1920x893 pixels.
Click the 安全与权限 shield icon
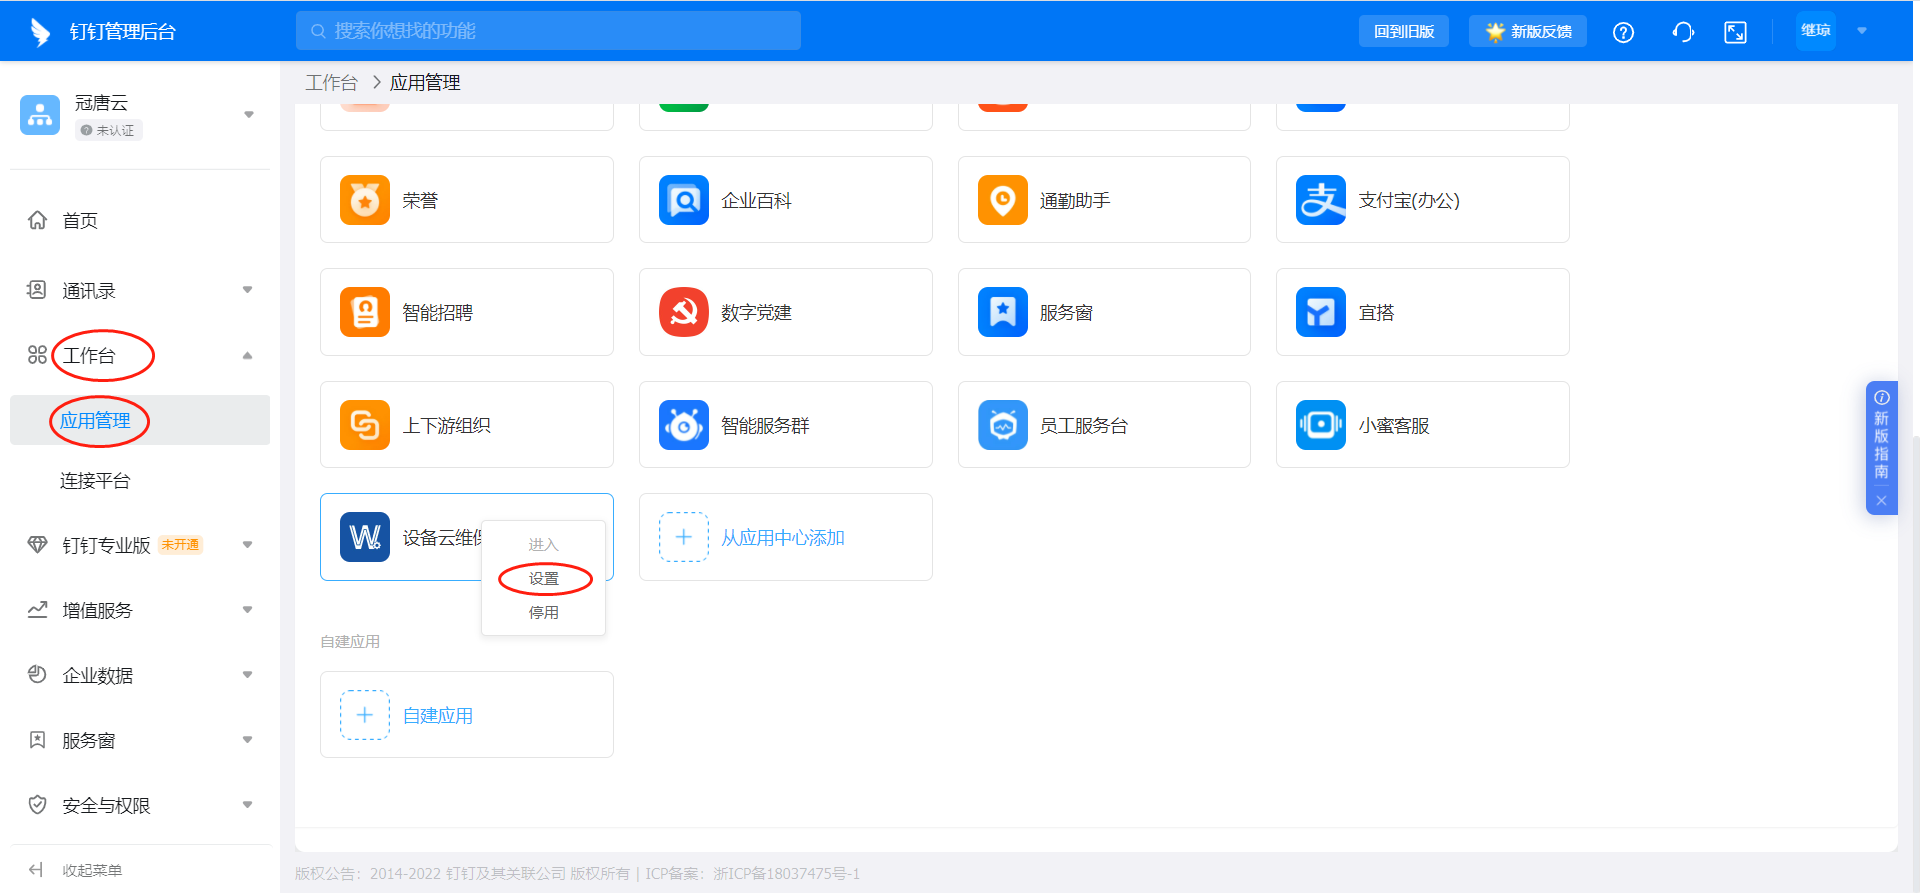[x=37, y=805]
